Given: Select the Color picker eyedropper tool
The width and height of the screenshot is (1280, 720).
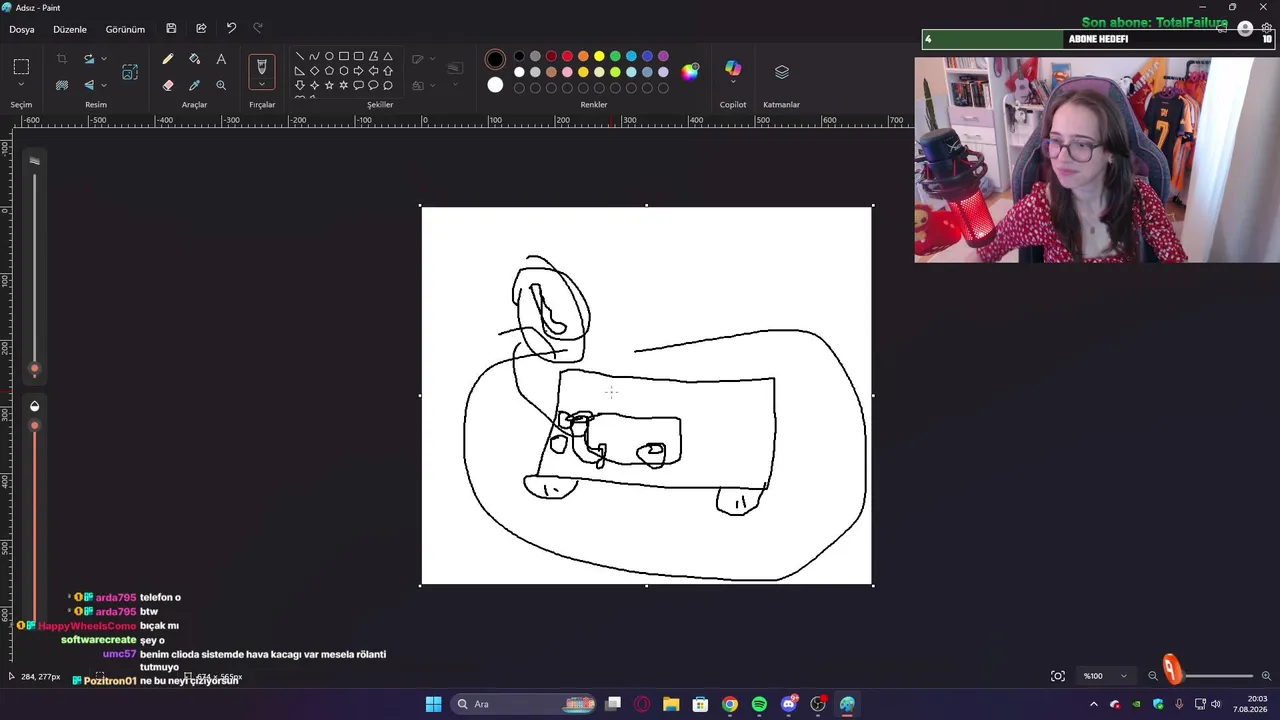Looking at the screenshot, I should point(194,86).
